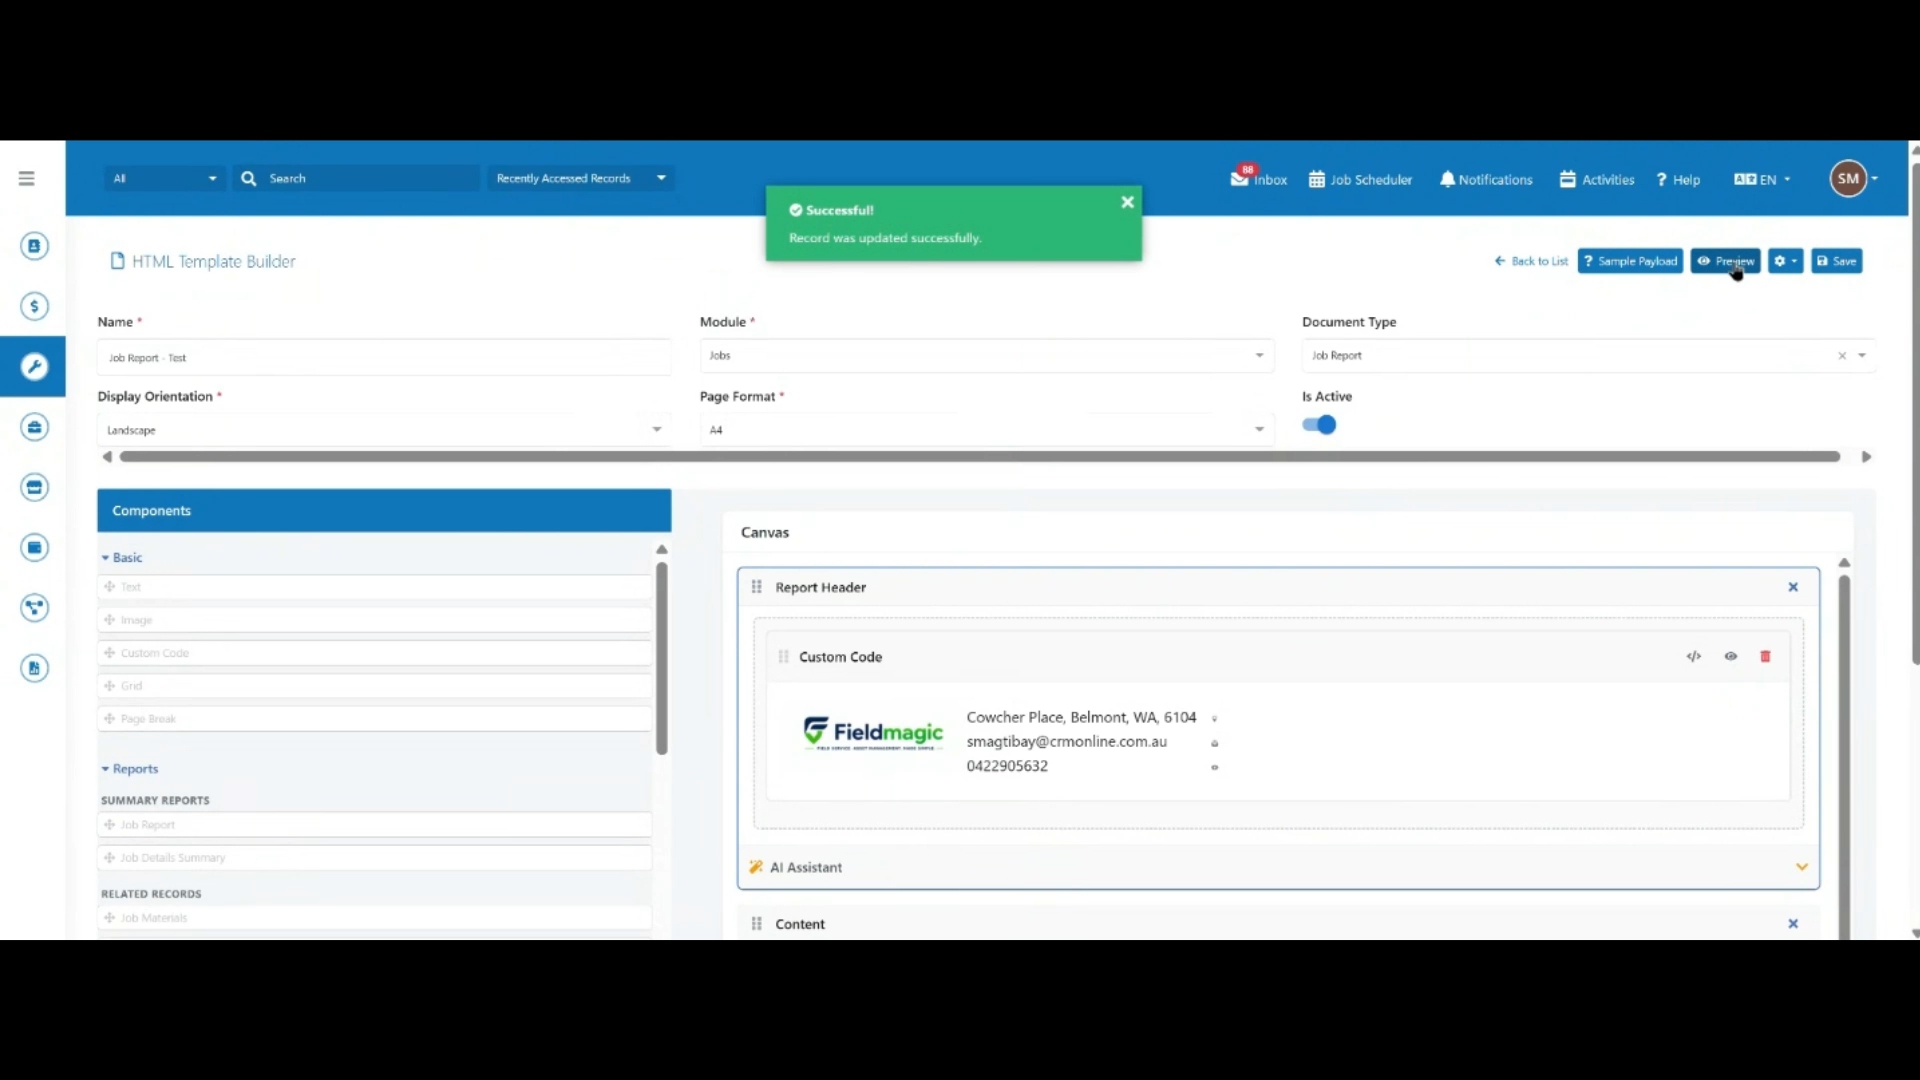Click the right arrow of horizontal scrollbar

pyautogui.click(x=1866, y=457)
